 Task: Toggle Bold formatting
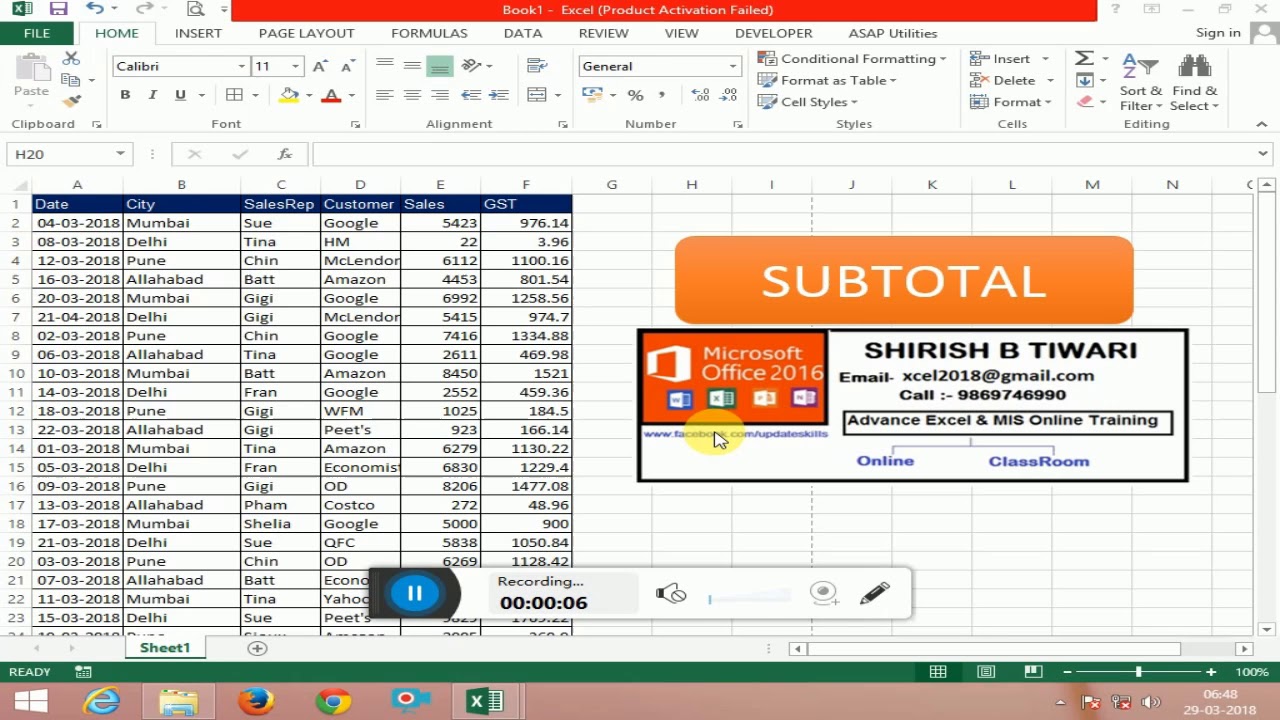(x=125, y=95)
